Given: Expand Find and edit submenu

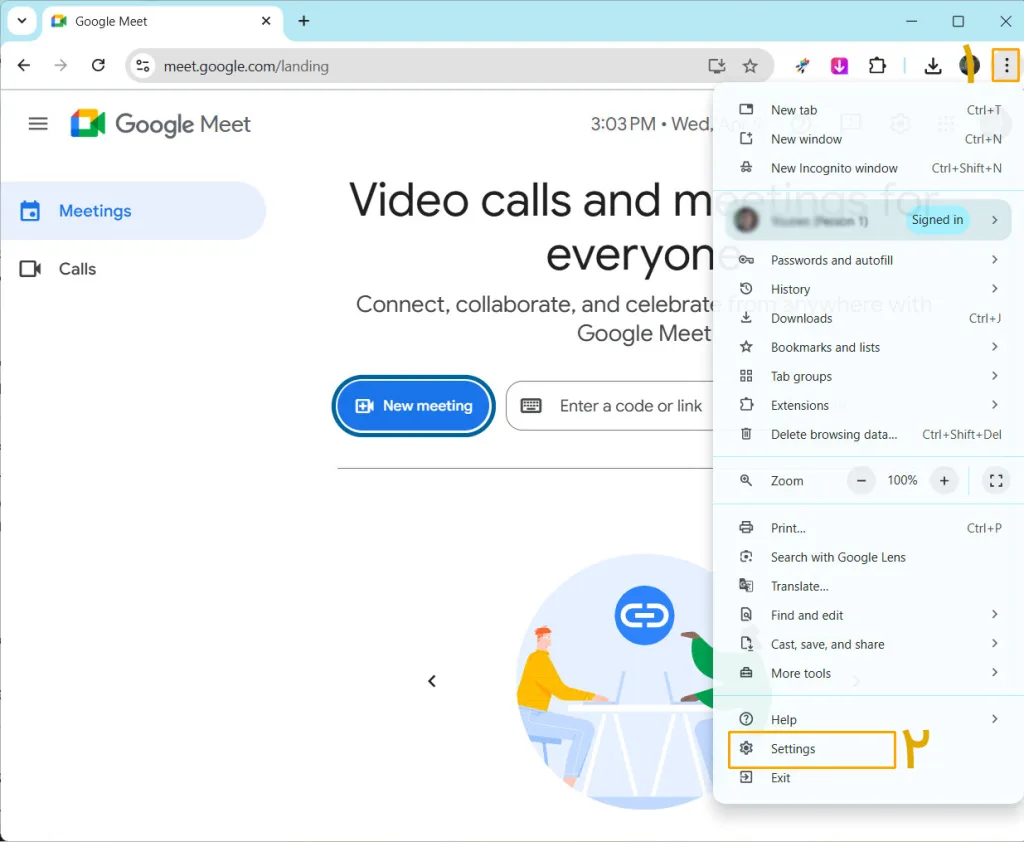Looking at the screenshot, I should [x=869, y=615].
